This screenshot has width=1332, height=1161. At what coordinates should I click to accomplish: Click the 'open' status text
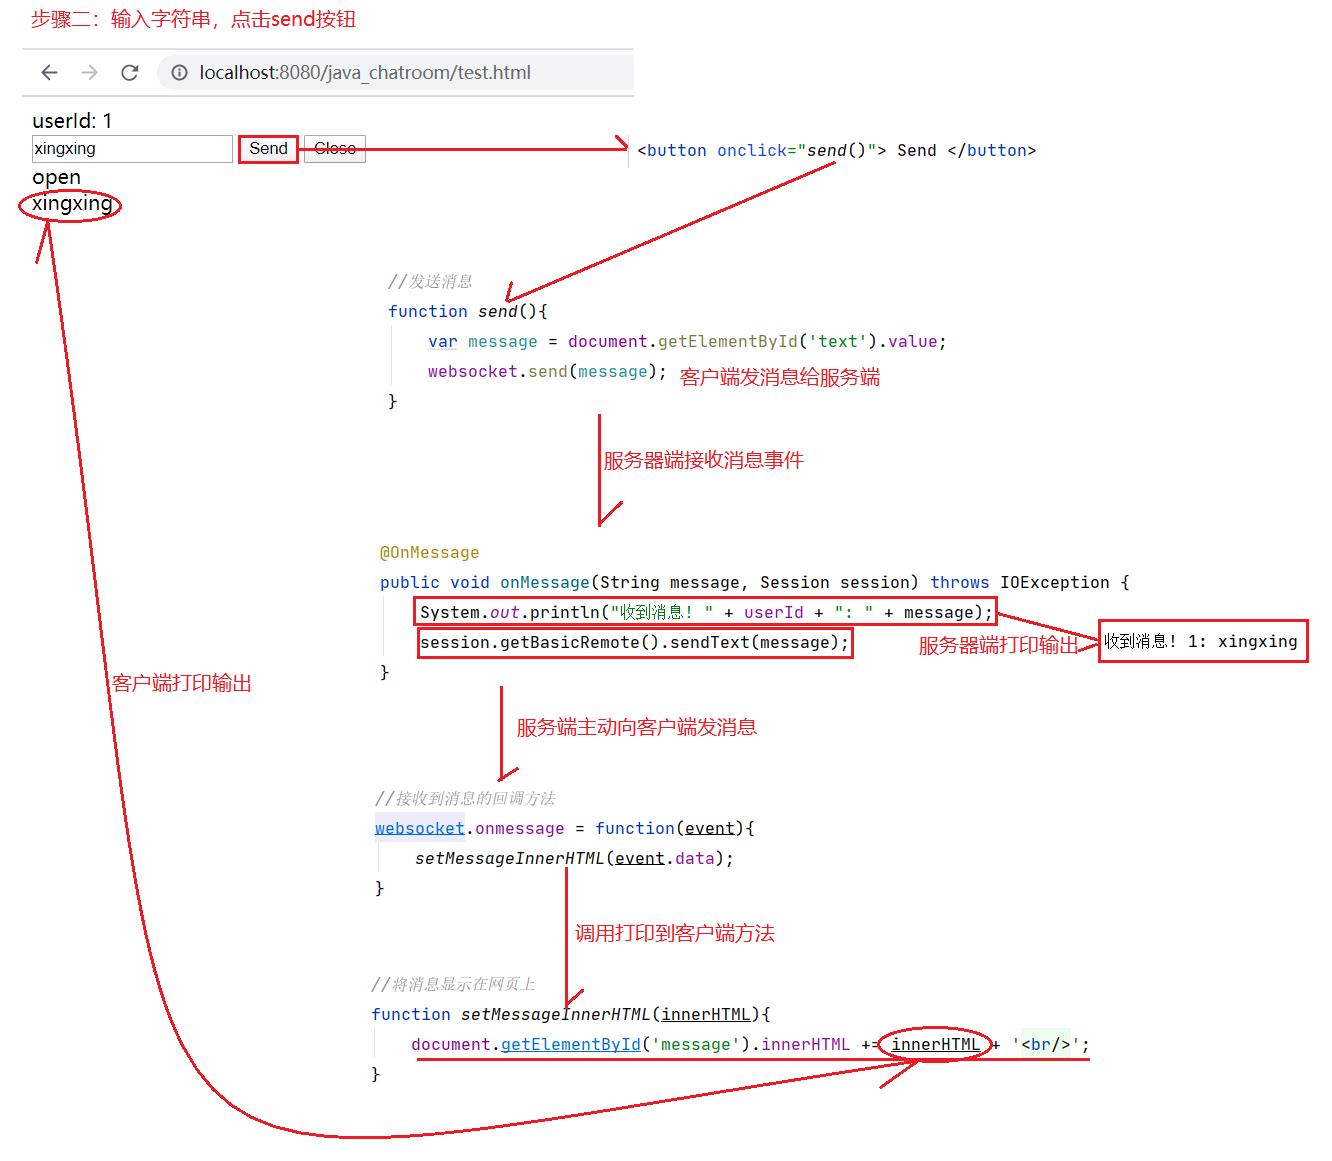(56, 178)
